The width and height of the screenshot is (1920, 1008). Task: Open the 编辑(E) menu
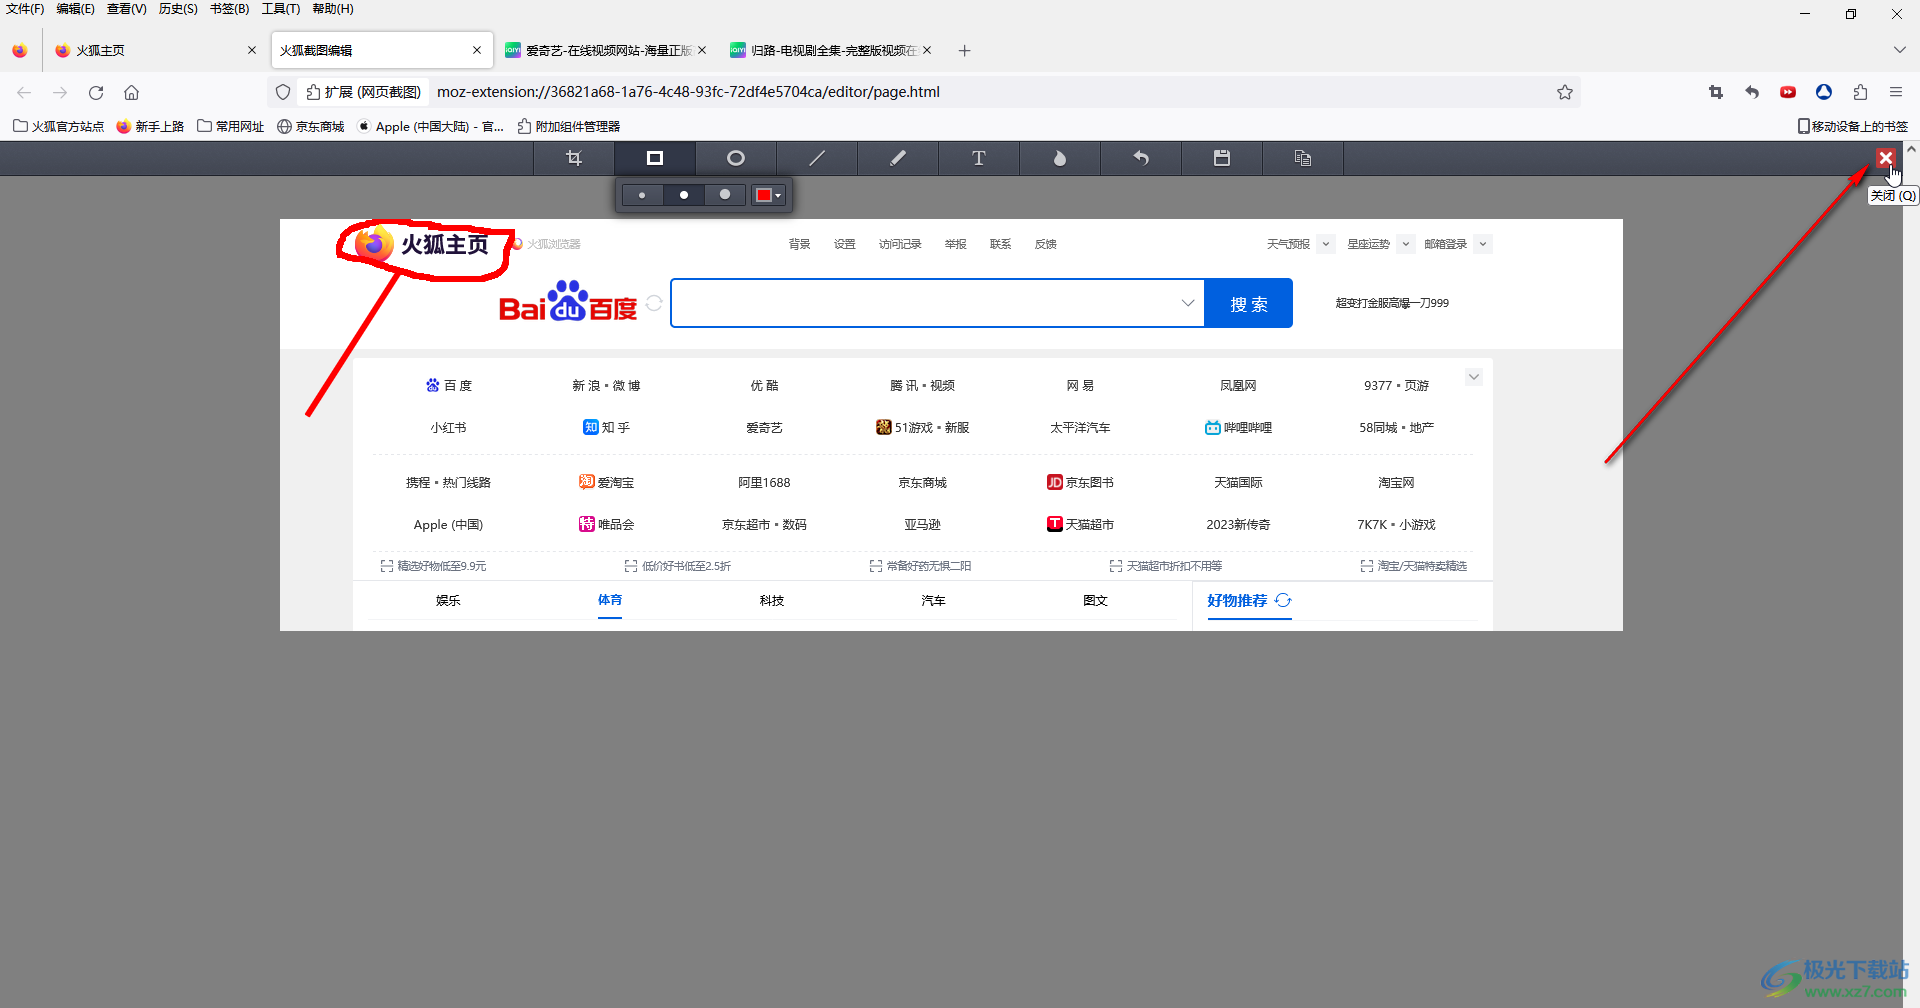coord(76,9)
